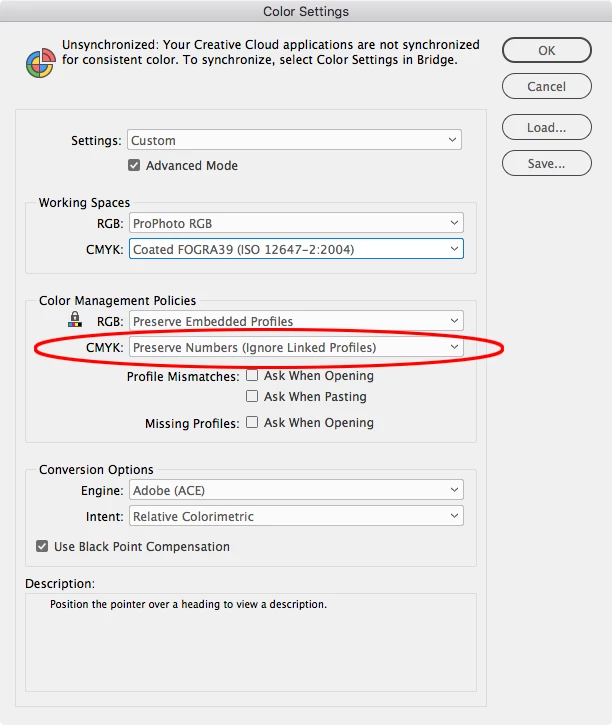Click the lock icon beside RGB policy
This screenshot has width=612, height=725.
coord(75,319)
